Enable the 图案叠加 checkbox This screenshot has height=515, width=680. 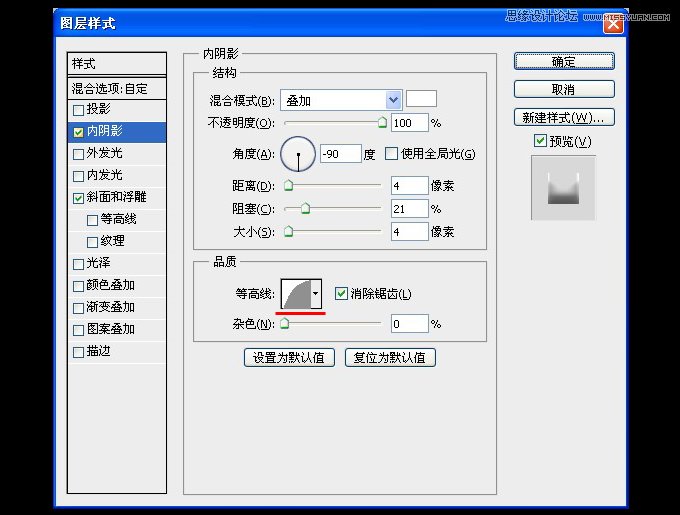78,330
